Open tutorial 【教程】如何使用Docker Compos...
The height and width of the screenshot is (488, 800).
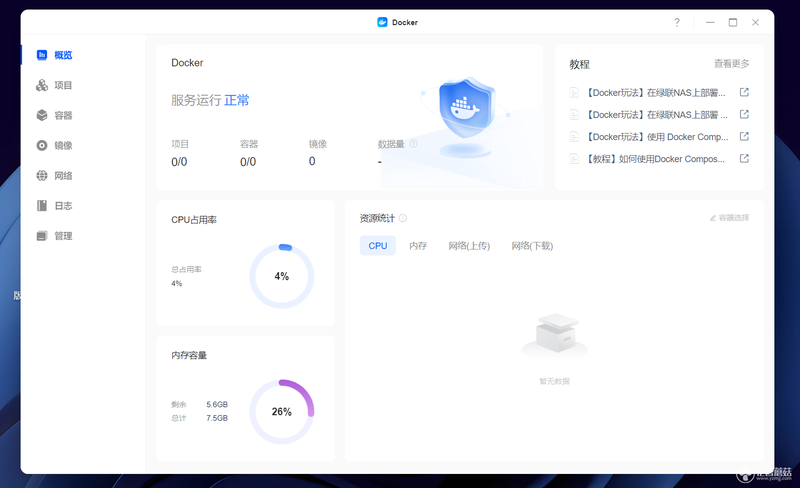(x=655, y=159)
